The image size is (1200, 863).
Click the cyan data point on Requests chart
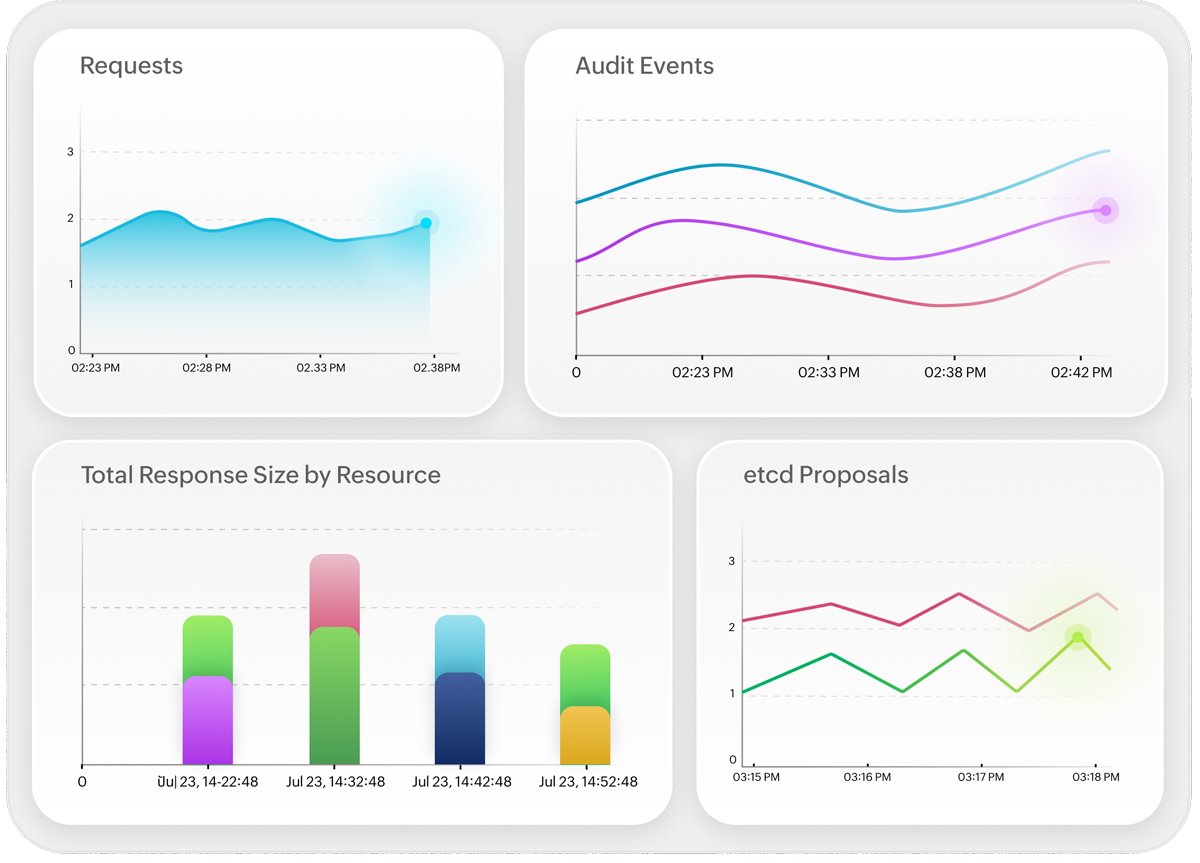(x=426, y=223)
